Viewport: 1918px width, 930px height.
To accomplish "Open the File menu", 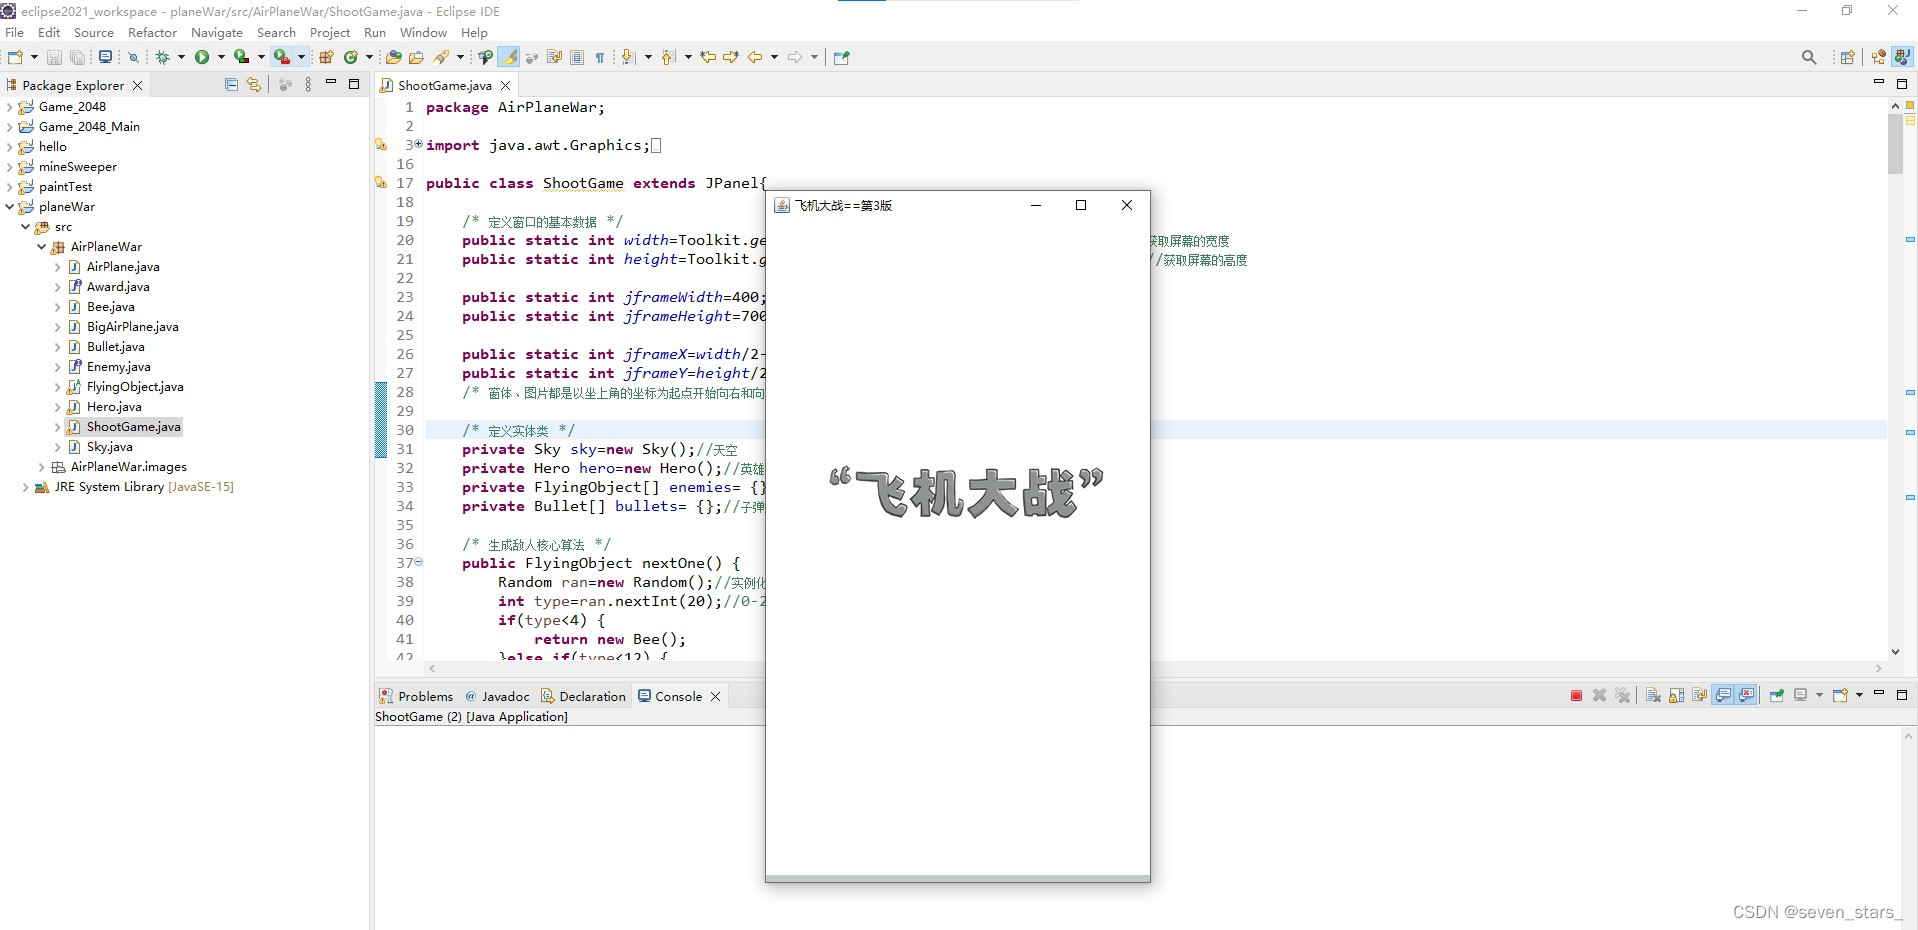I will (x=14, y=32).
